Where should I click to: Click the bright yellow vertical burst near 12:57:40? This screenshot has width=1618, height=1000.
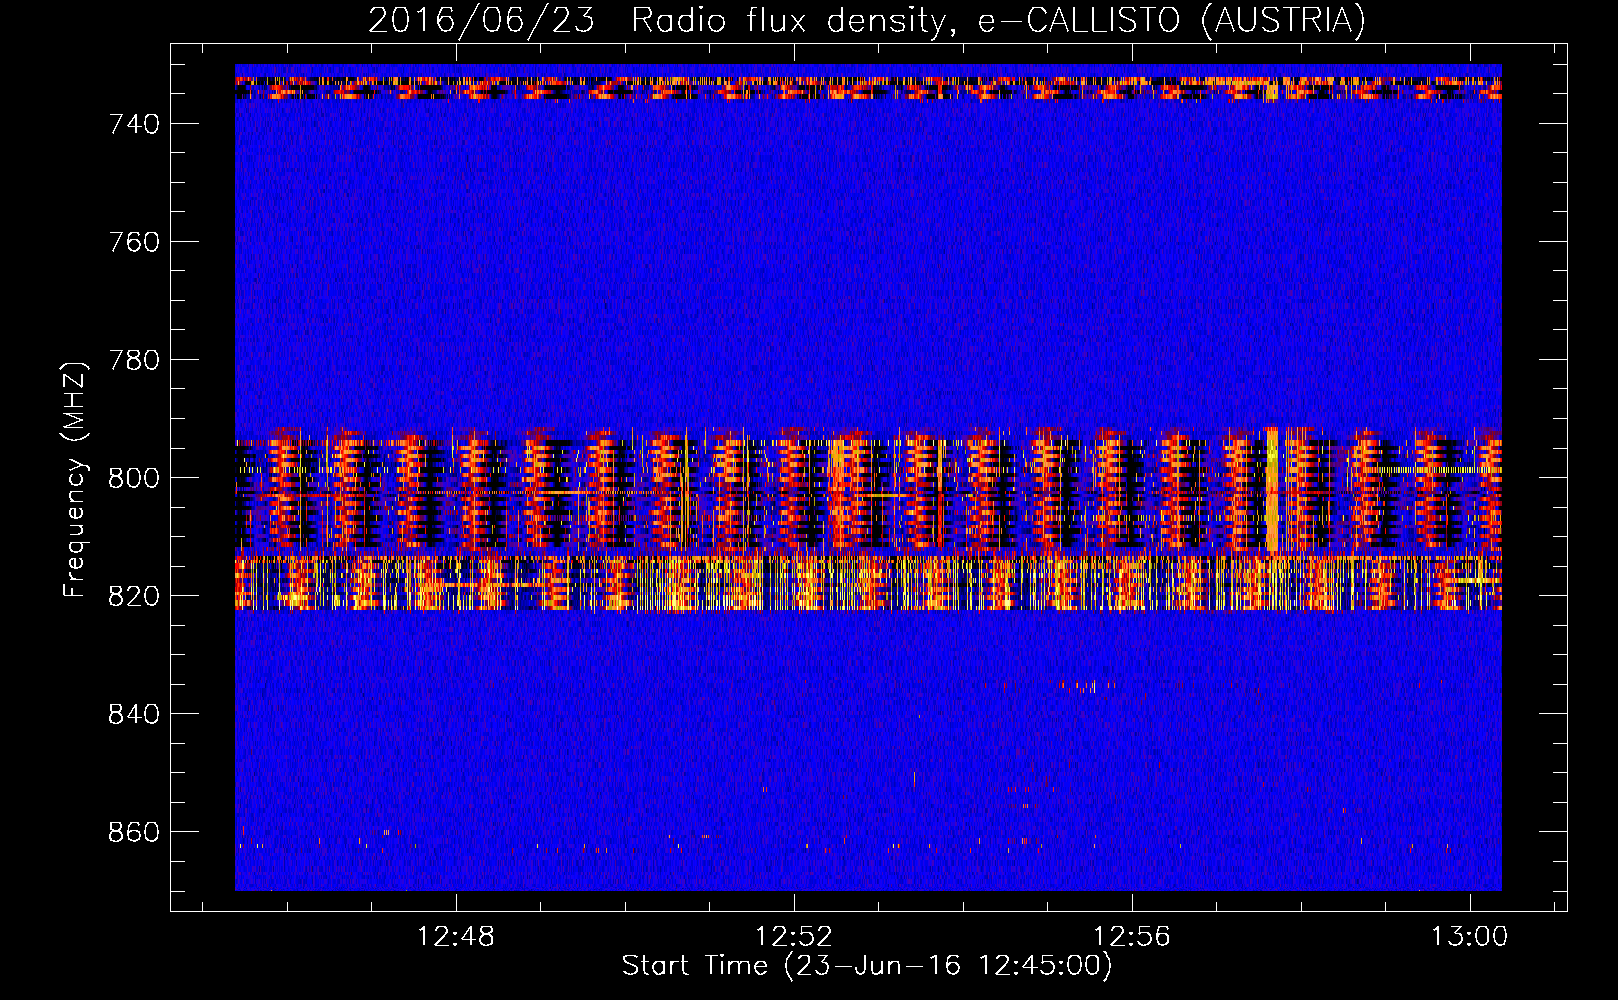tap(1272, 490)
